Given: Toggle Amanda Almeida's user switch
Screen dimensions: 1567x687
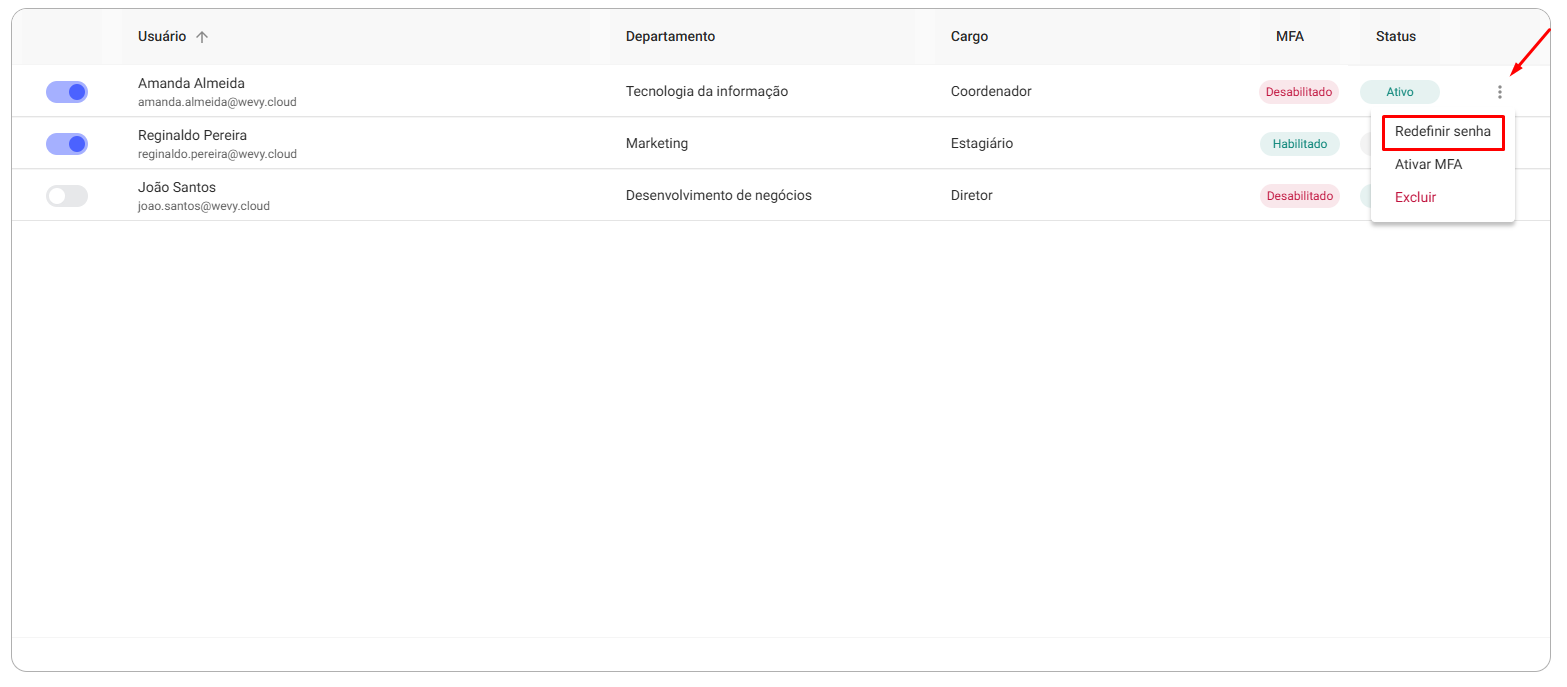Looking at the screenshot, I should tap(67, 92).
